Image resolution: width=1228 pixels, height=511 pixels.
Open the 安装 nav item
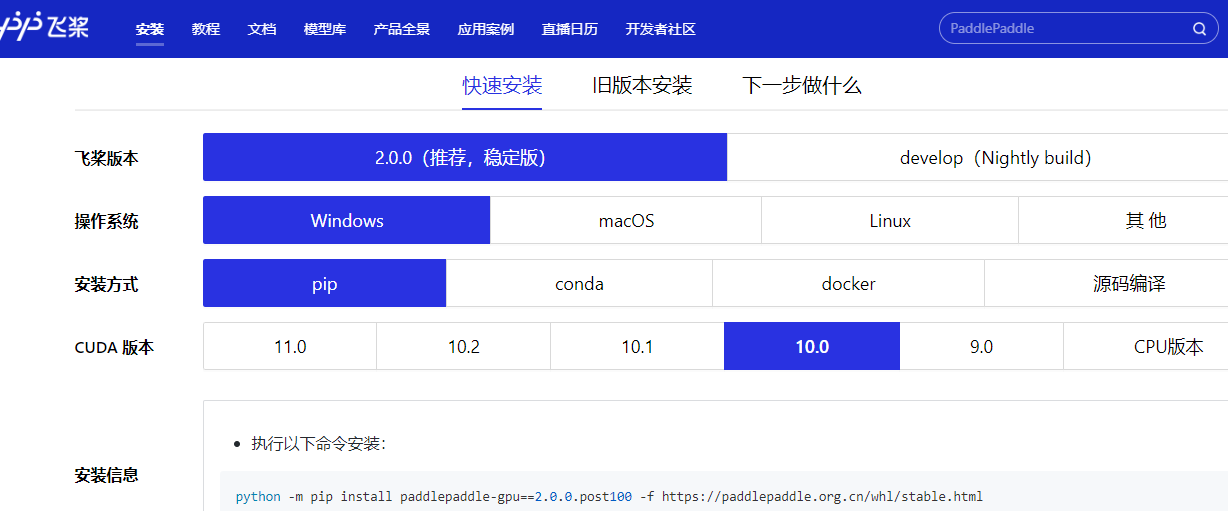pos(150,29)
